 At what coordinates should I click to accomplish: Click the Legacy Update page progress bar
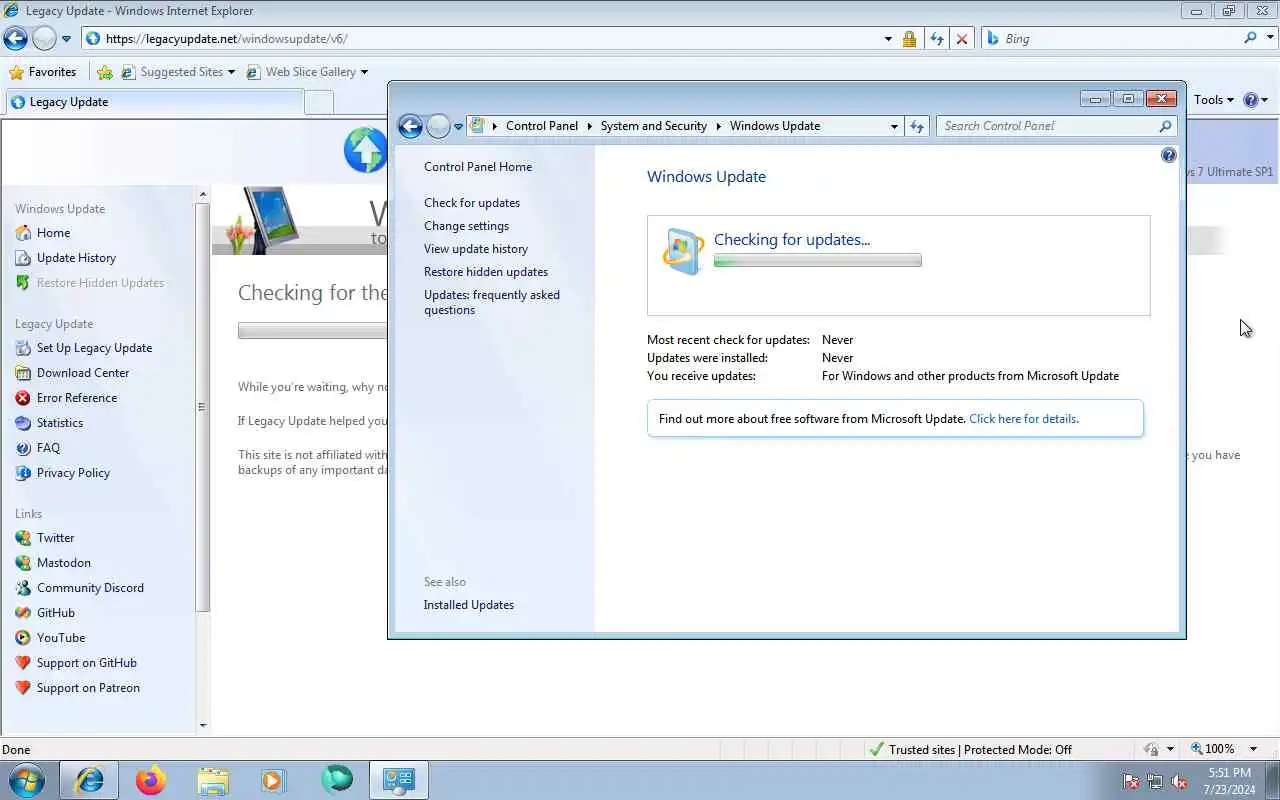click(312, 331)
